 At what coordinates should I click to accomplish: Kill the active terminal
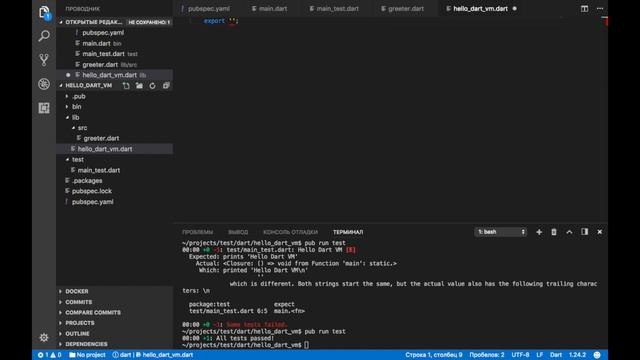554,232
